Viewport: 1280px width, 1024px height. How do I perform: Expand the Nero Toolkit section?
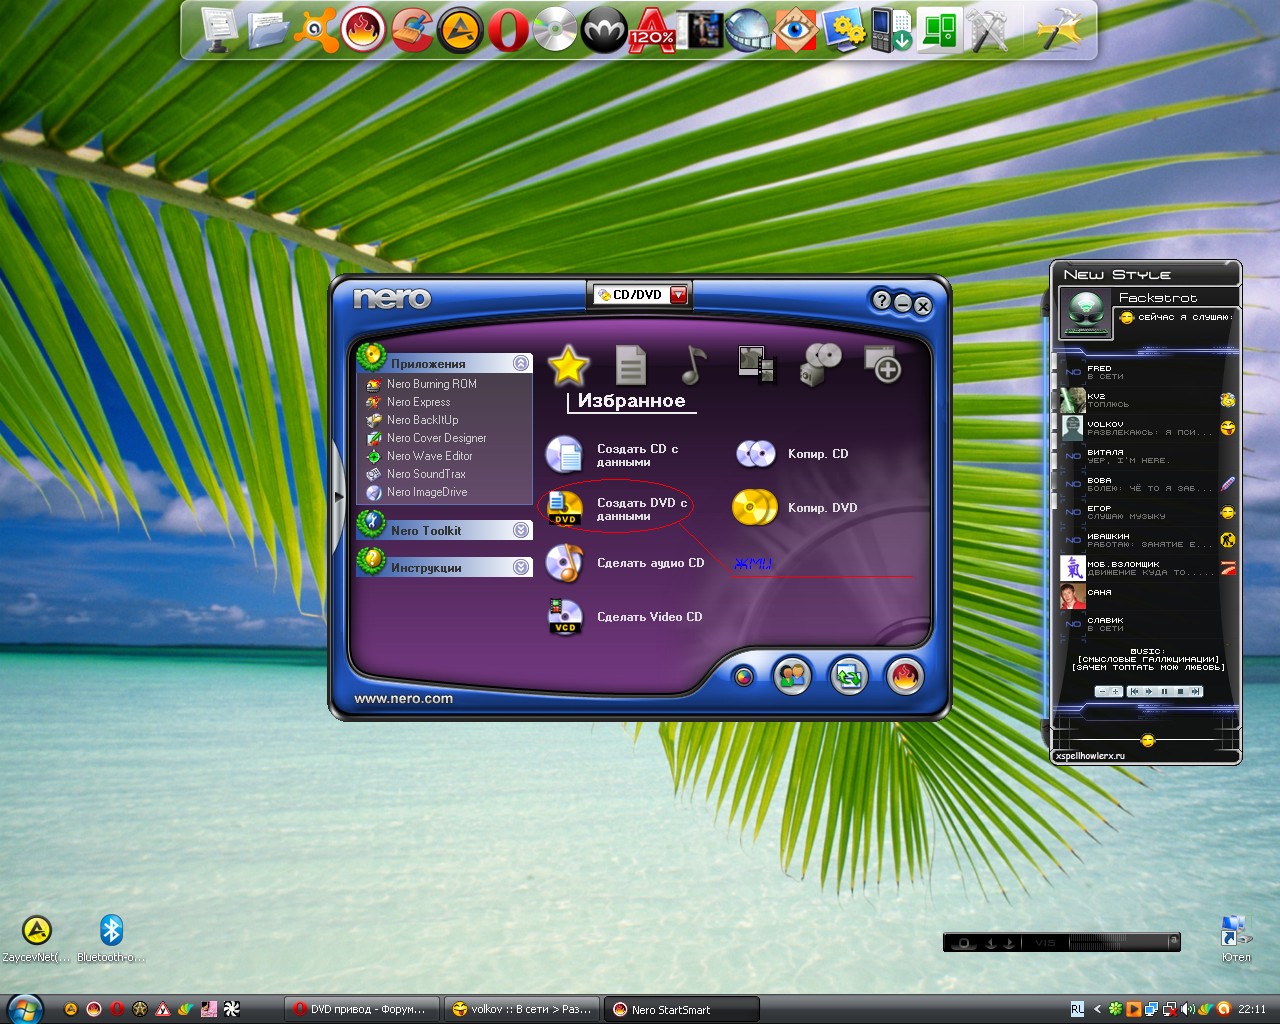(x=521, y=531)
